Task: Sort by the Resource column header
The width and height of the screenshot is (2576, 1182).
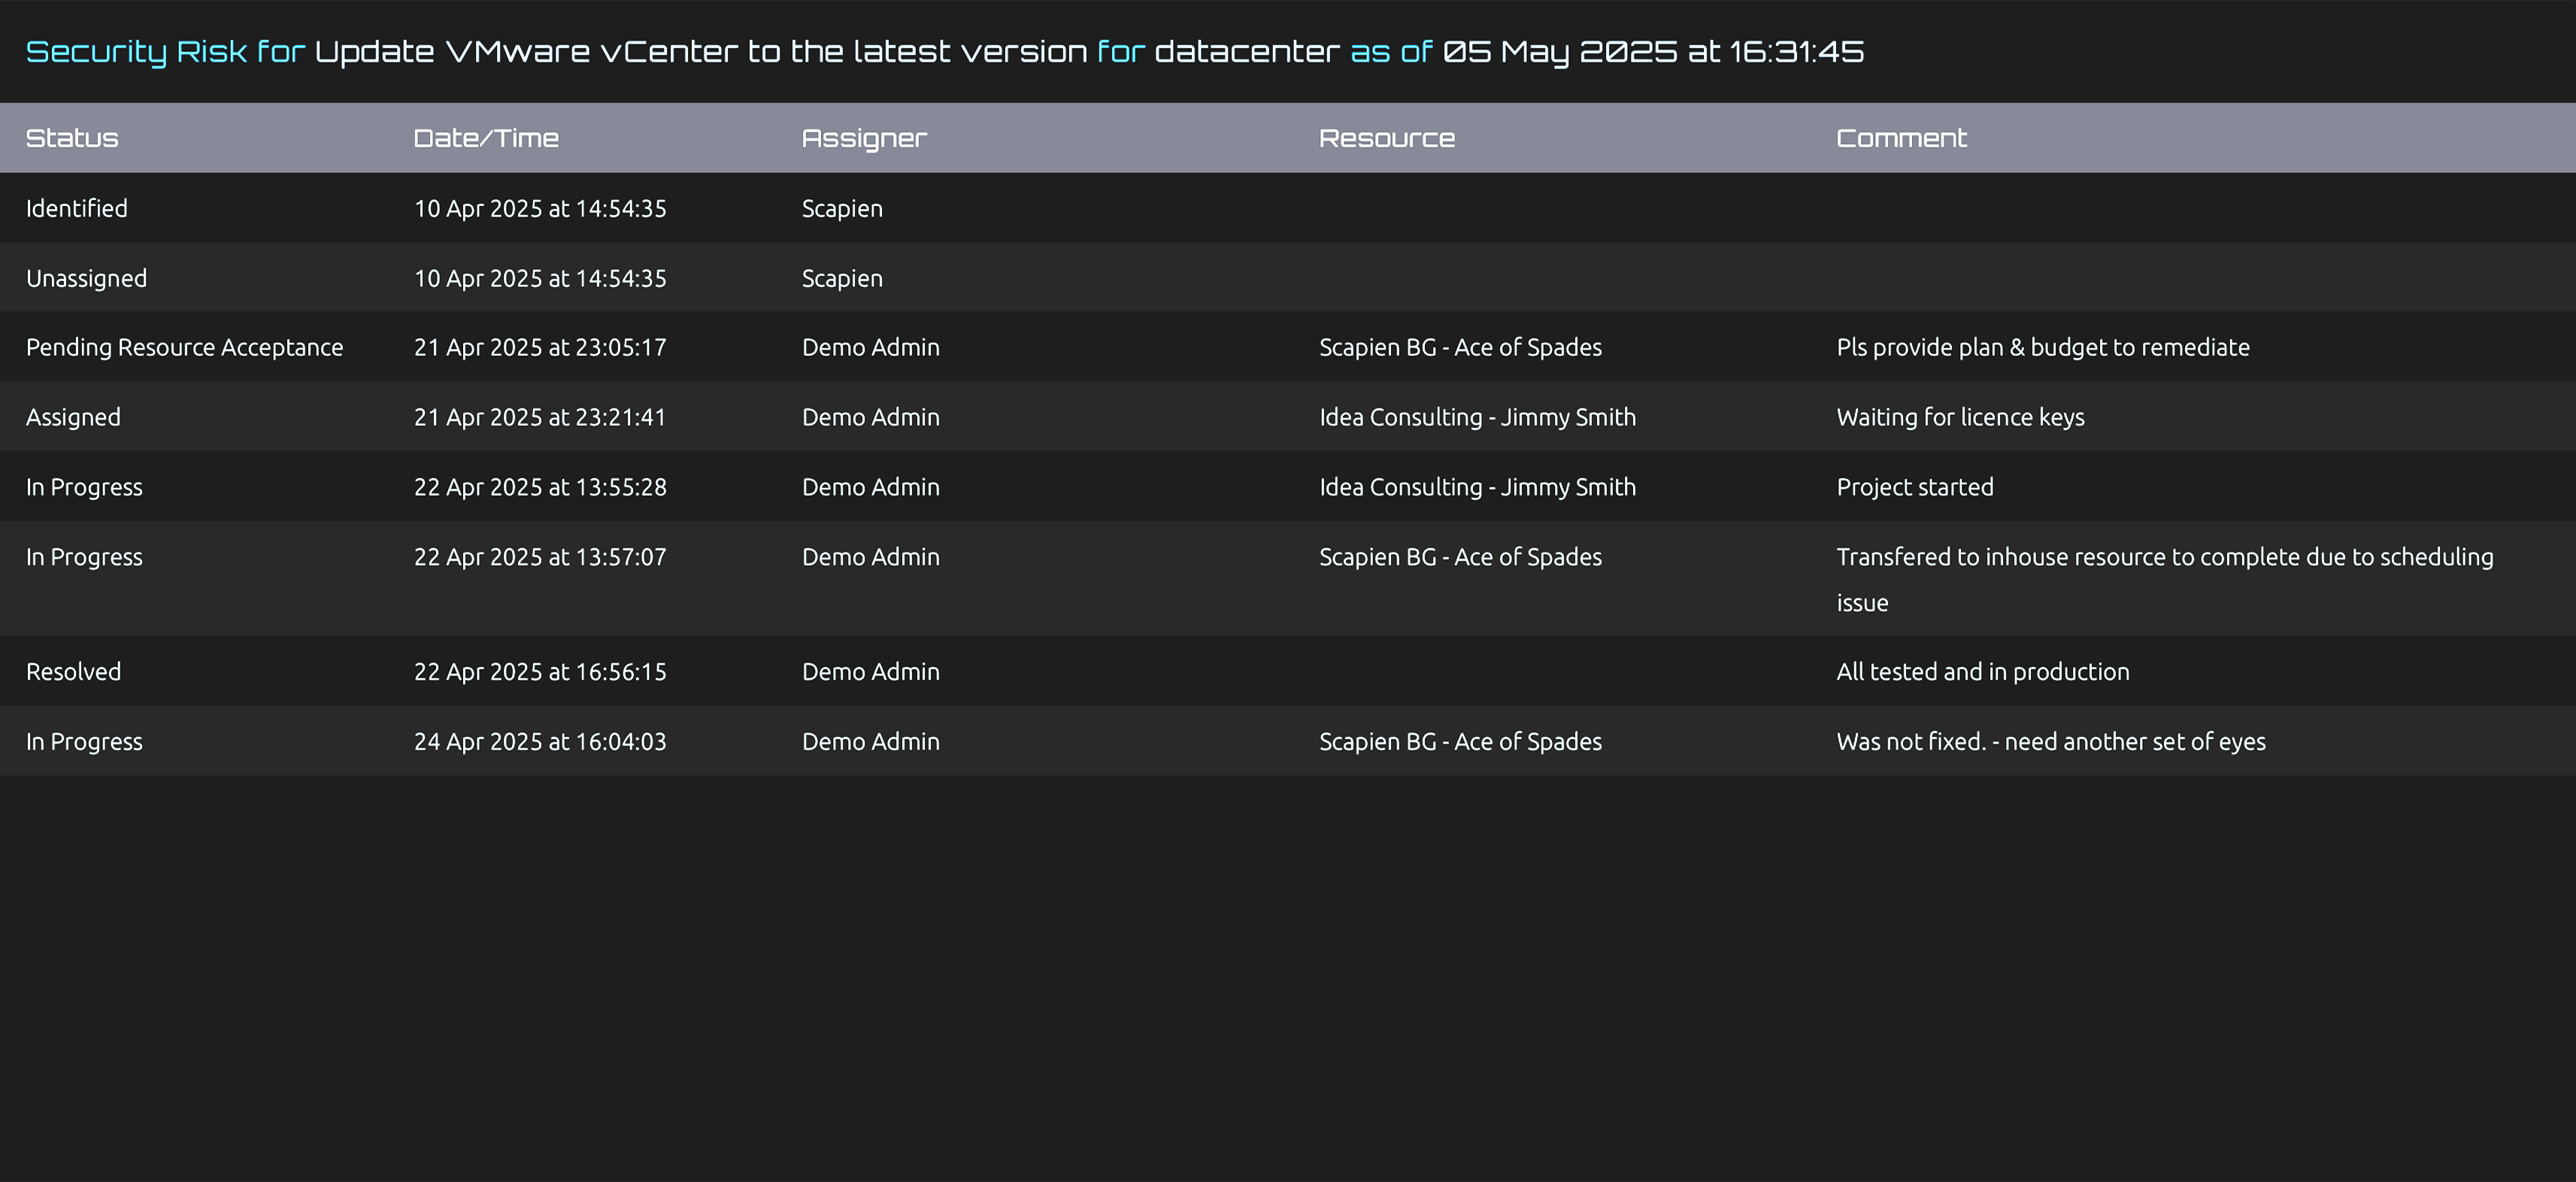Action: click(x=1386, y=138)
